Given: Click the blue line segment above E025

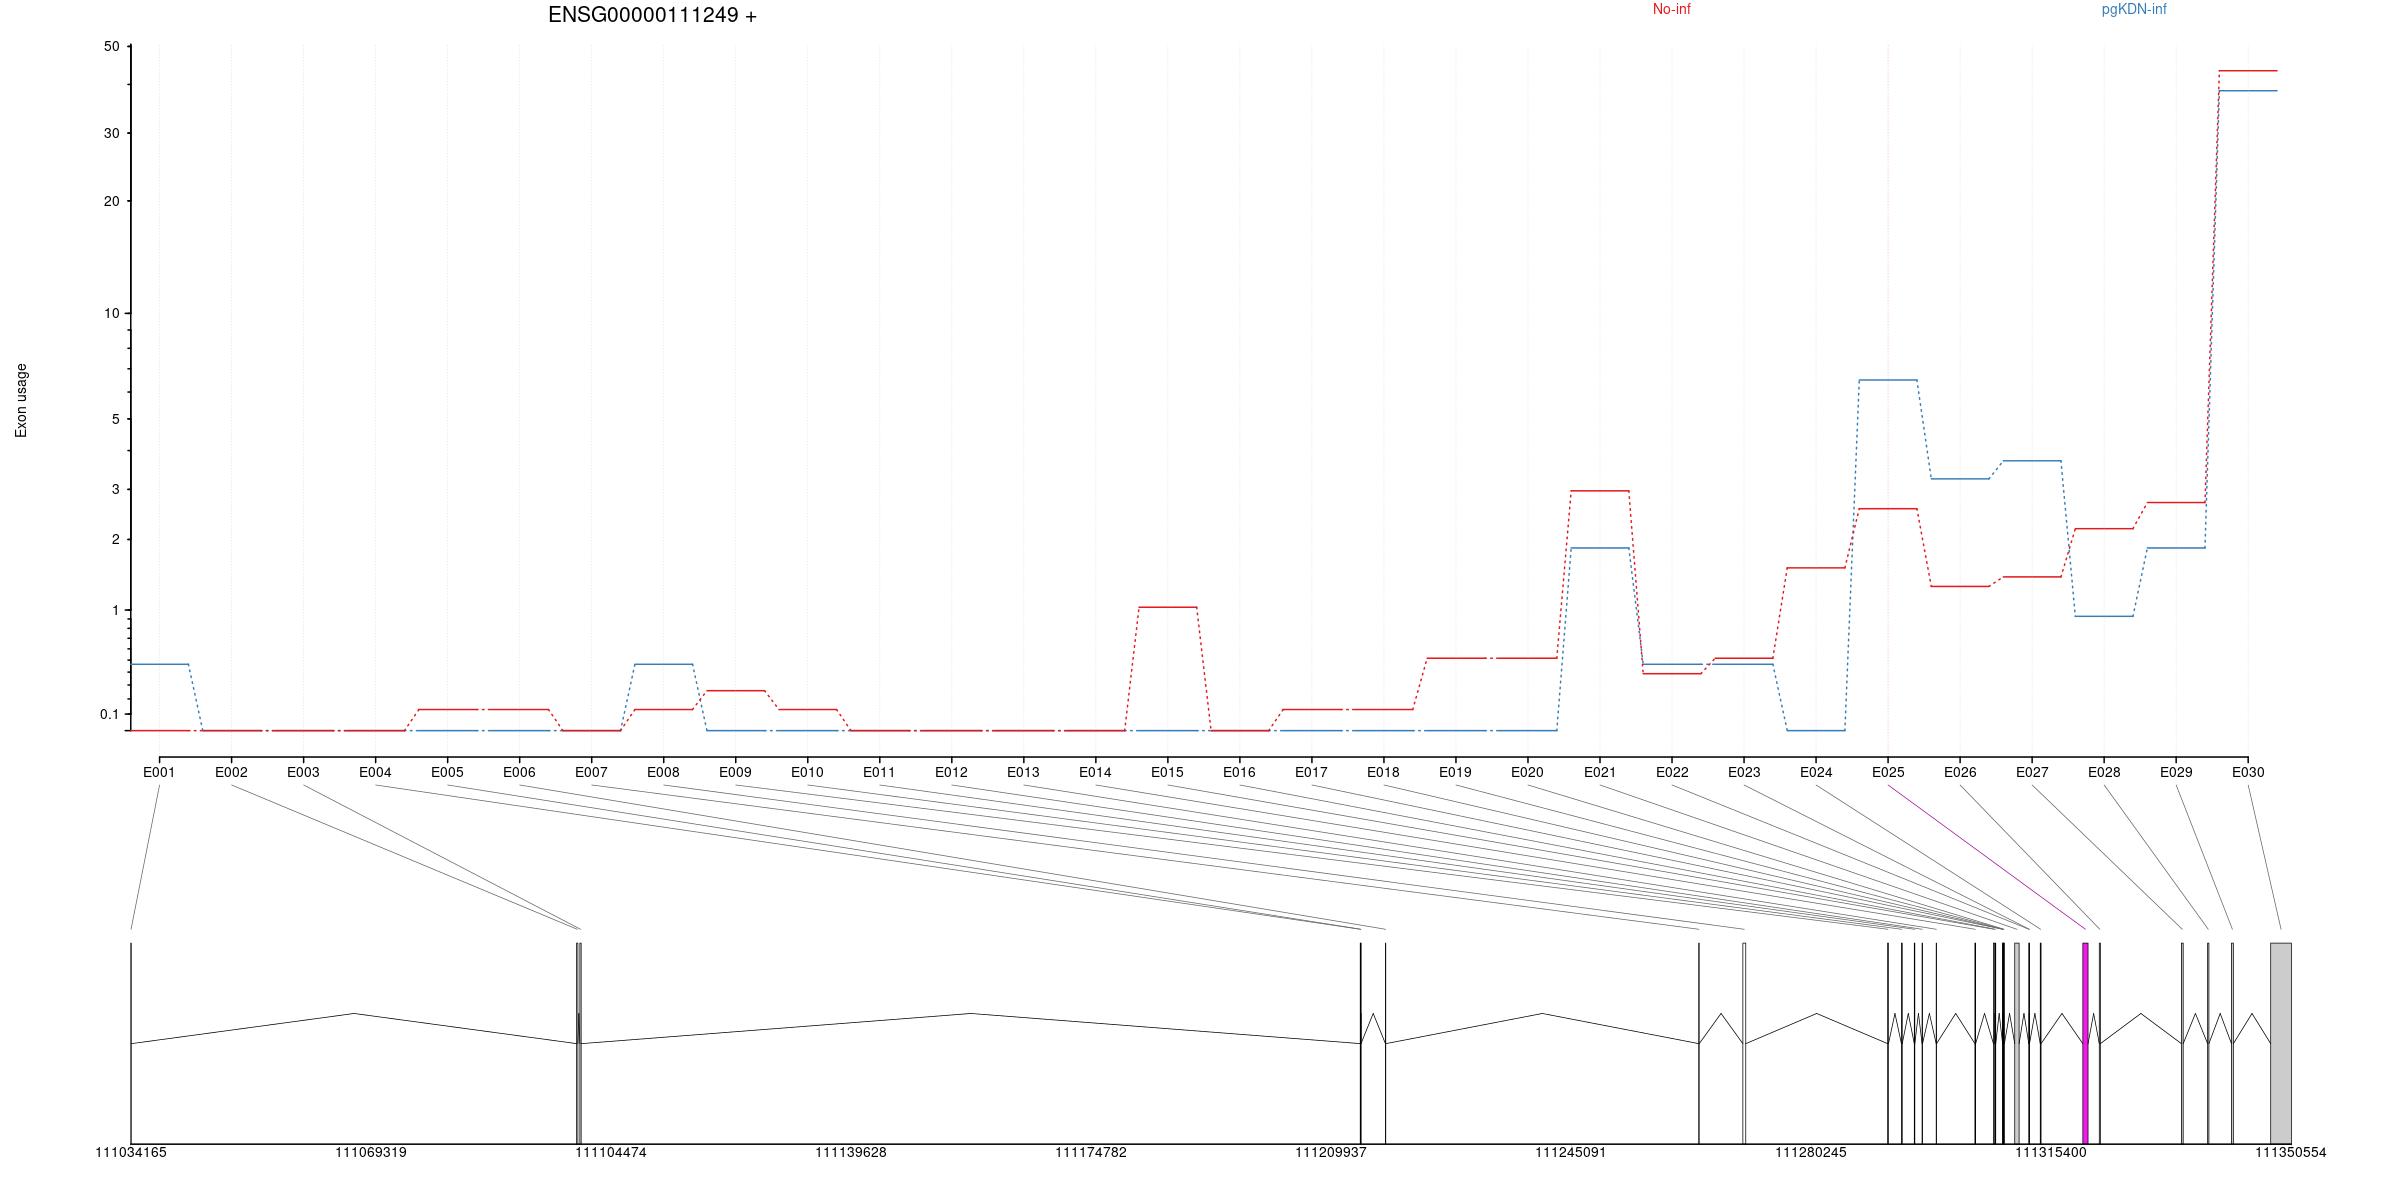Looking at the screenshot, I should (1888, 380).
